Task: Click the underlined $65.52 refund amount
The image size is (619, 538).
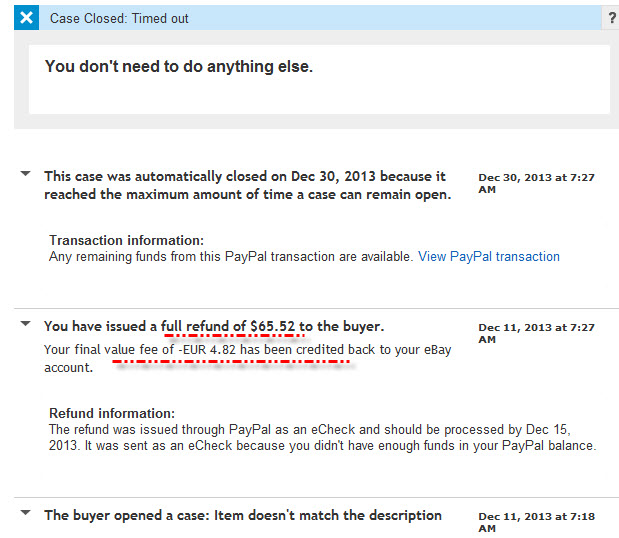Action: [272, 326]
